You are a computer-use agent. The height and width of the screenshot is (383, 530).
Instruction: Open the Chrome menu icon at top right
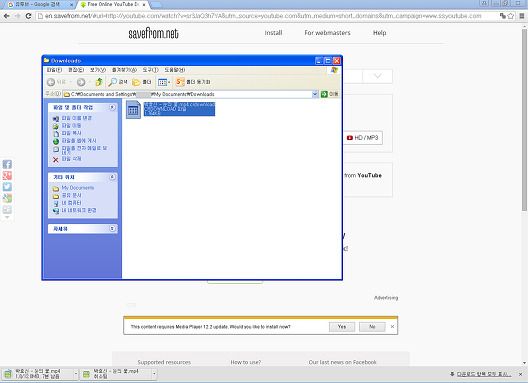(522, 16)
